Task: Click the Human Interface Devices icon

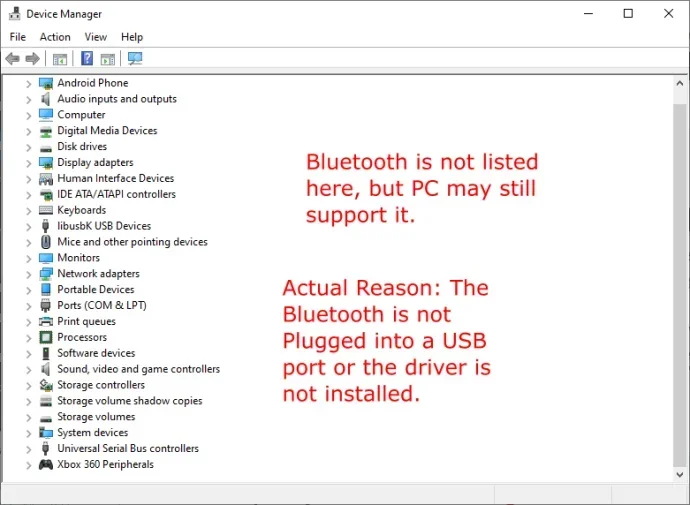Action: coord(46,179)
